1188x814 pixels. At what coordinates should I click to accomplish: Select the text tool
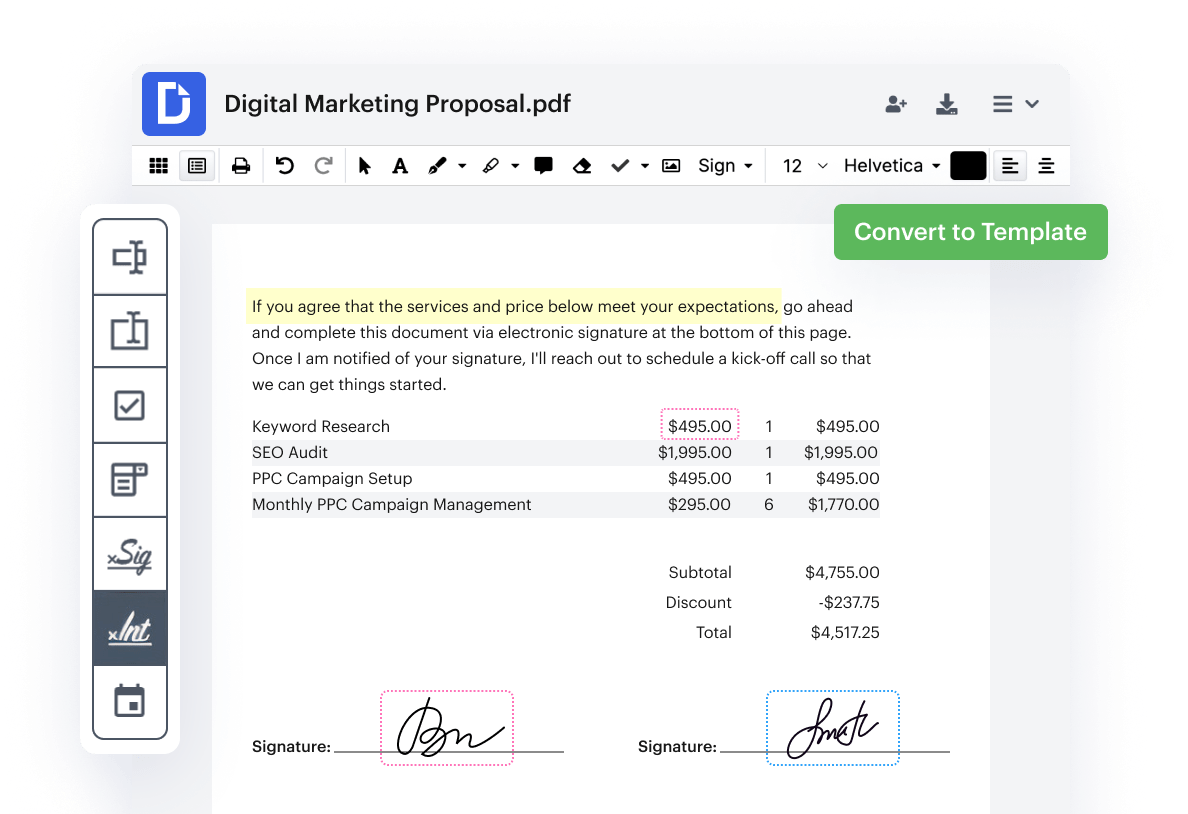400,166
